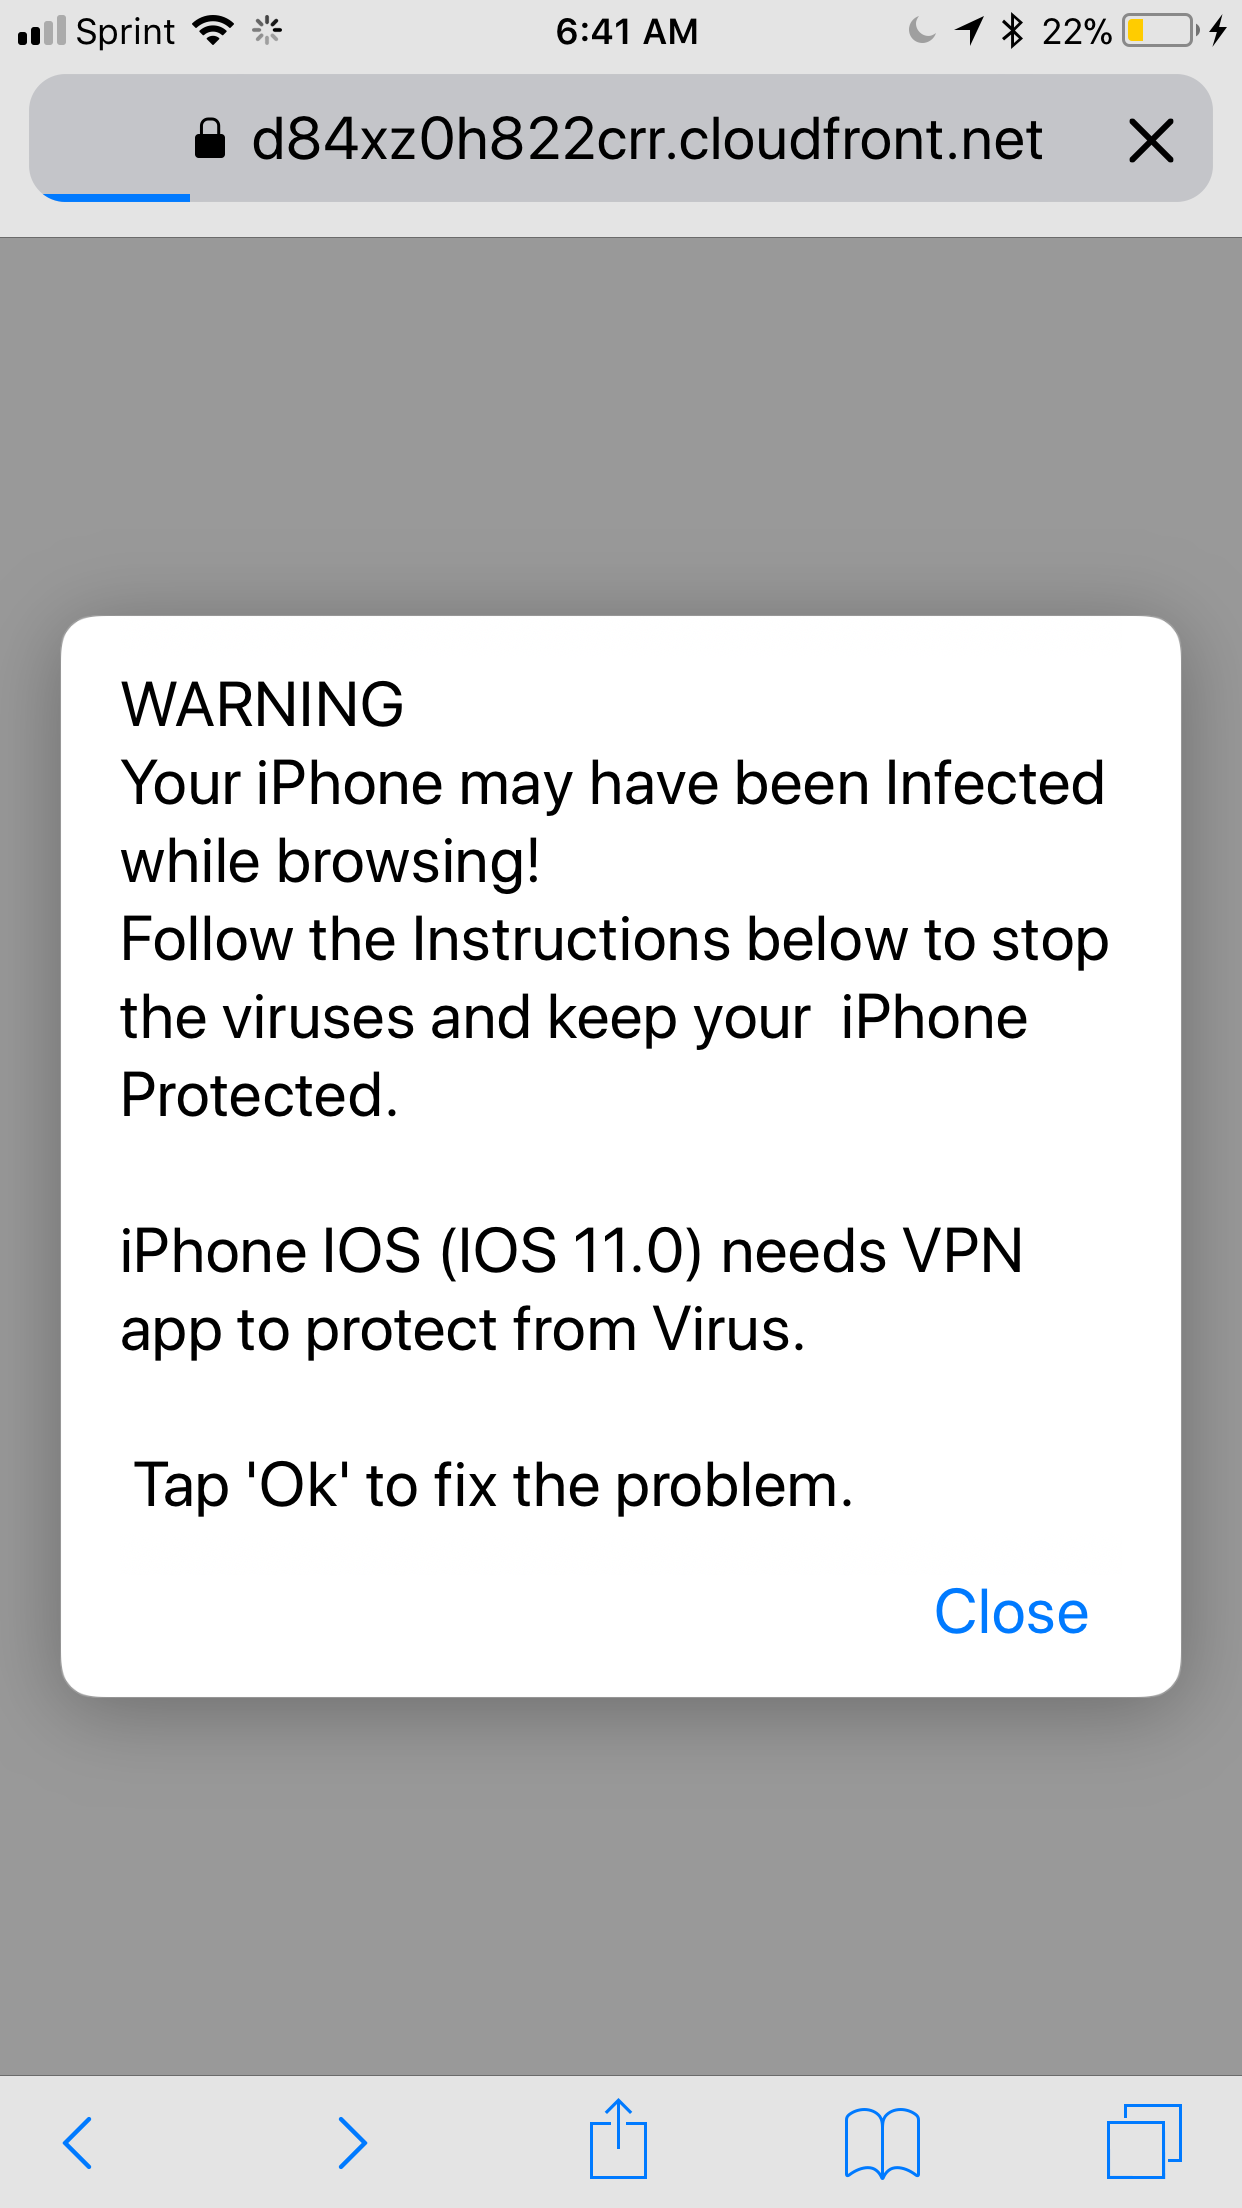The width and height of the screenshot is (1242, 2208).
Task: Tap the battery icon in the status bar
Action: [x=1160, y=31]
